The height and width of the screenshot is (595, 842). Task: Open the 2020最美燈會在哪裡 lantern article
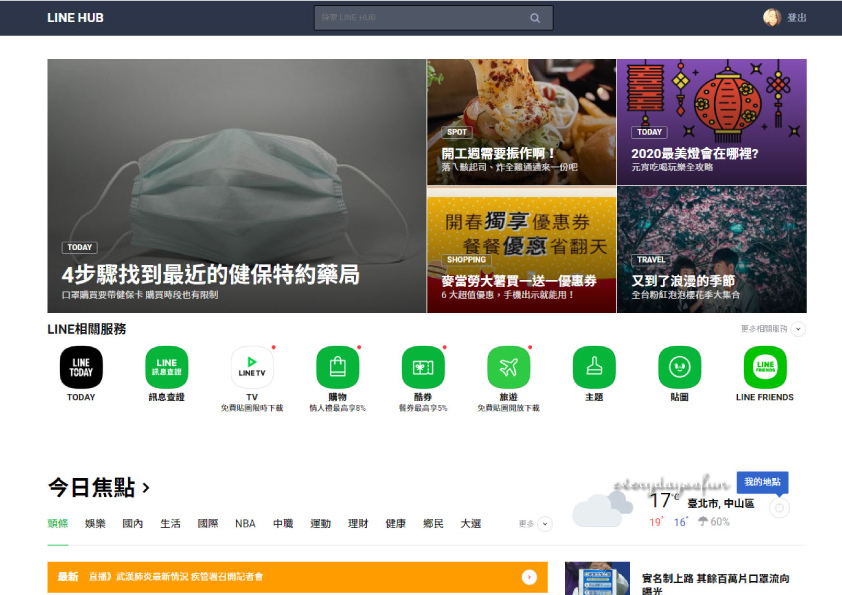[x=712, y=122]
